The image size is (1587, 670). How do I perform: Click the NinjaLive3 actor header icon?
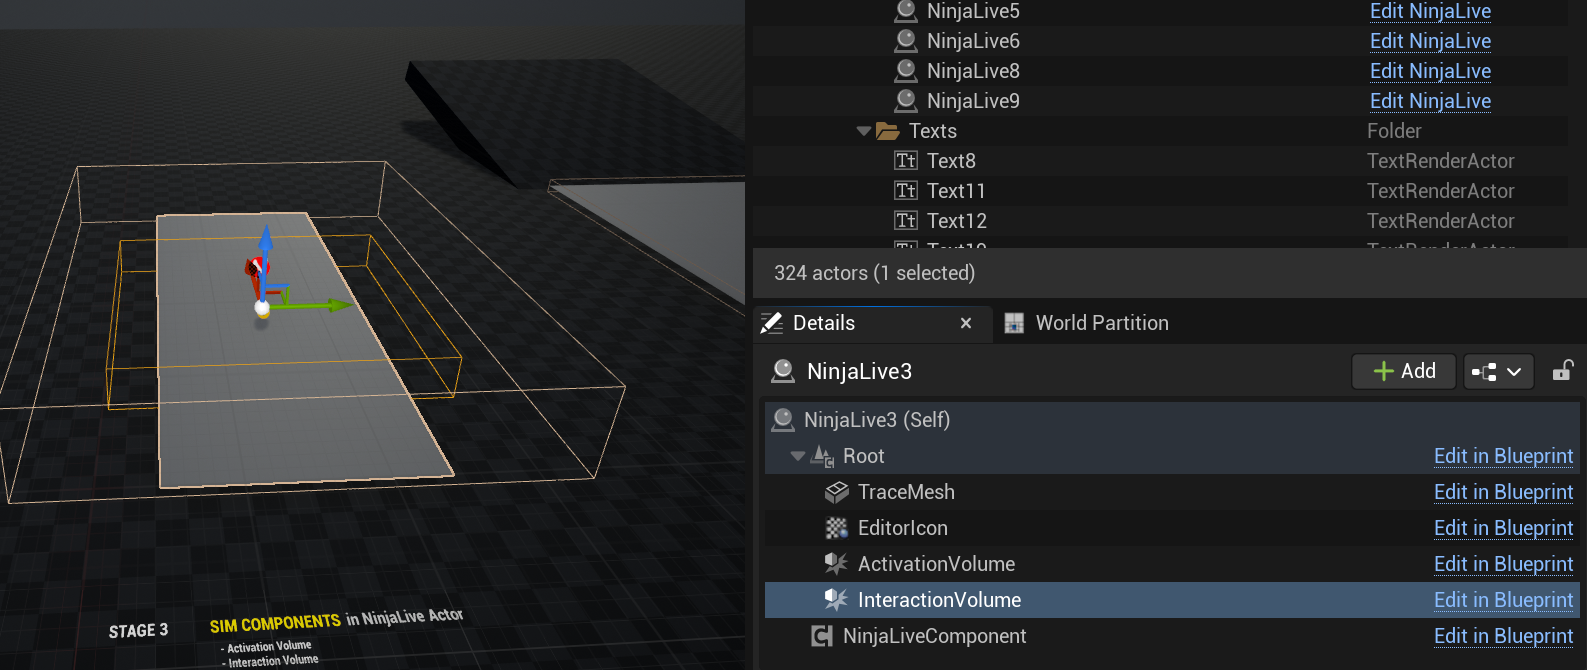pyautogui.click(x=783, y=372)
